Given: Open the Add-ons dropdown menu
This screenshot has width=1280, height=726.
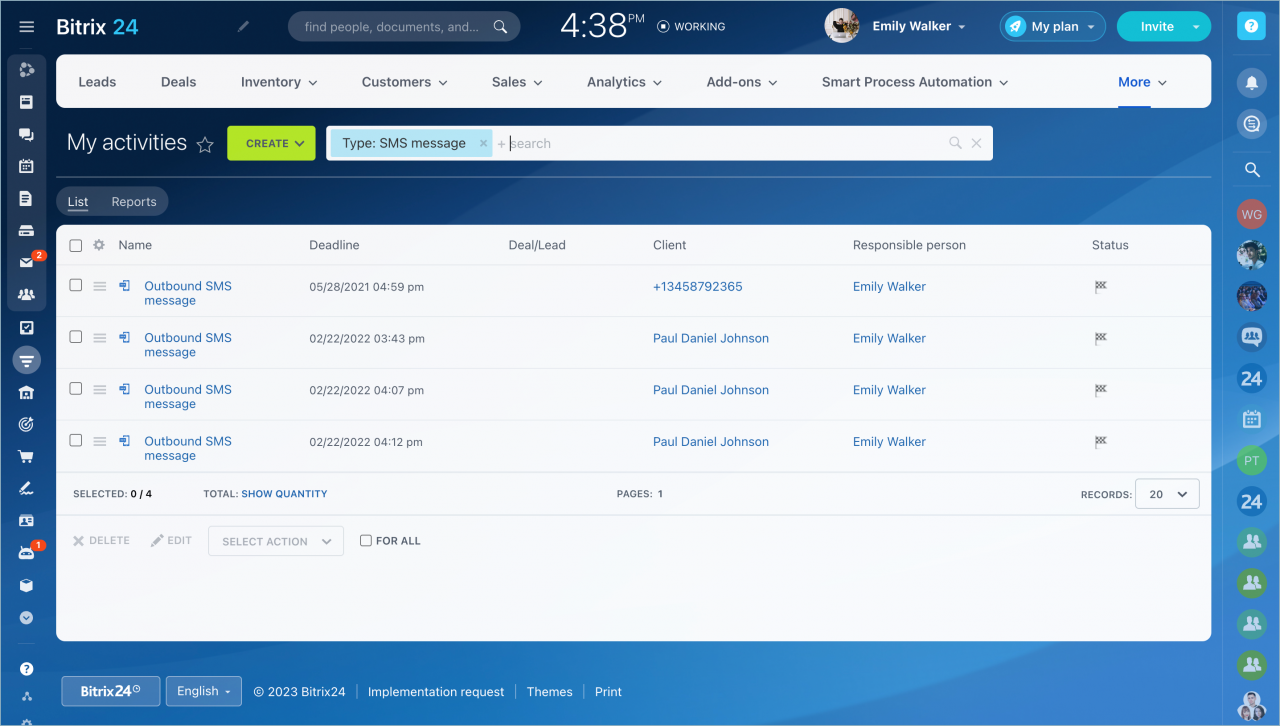Looking at the screenshot, I should [742, 82].
